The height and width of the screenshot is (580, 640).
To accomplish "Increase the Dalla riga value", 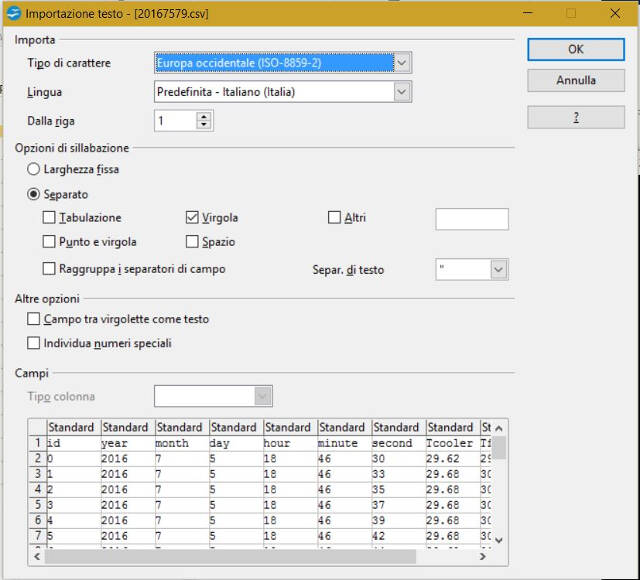I will pos(204,116).
